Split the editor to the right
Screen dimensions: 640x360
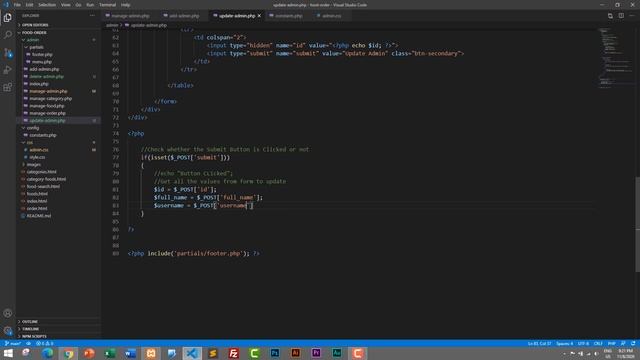pos(621,16)
